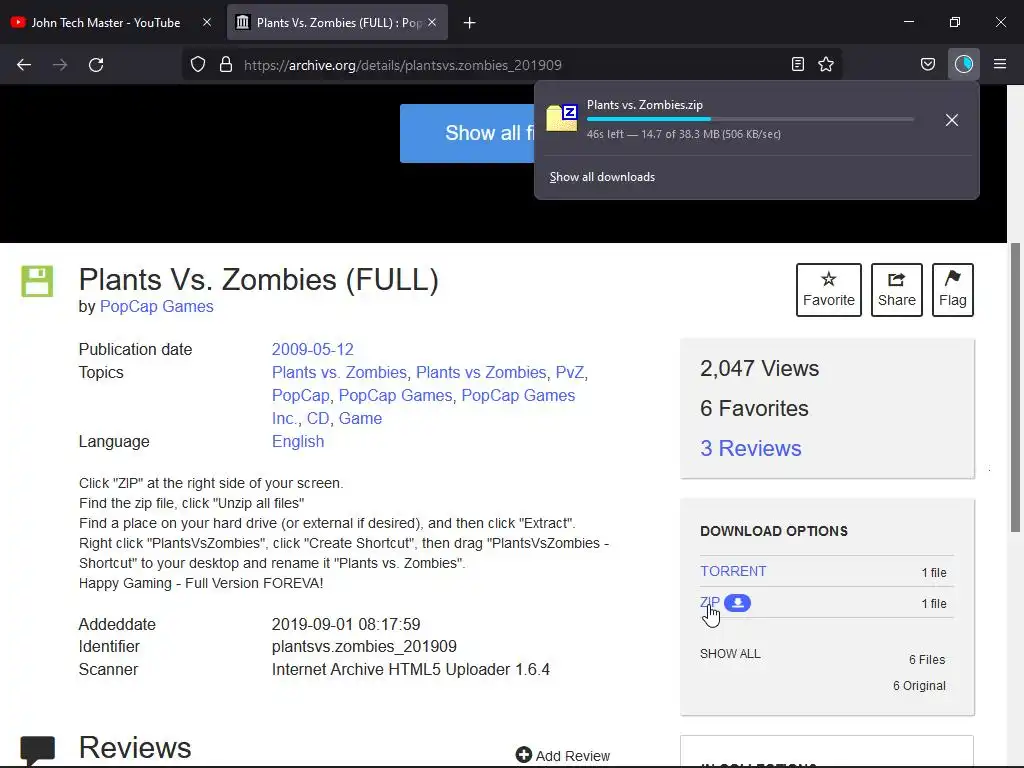The width and height of the screenshot is (1024, 768).
Task: Open the Plants vs. Zombies topic link
Action: [339, 372]
